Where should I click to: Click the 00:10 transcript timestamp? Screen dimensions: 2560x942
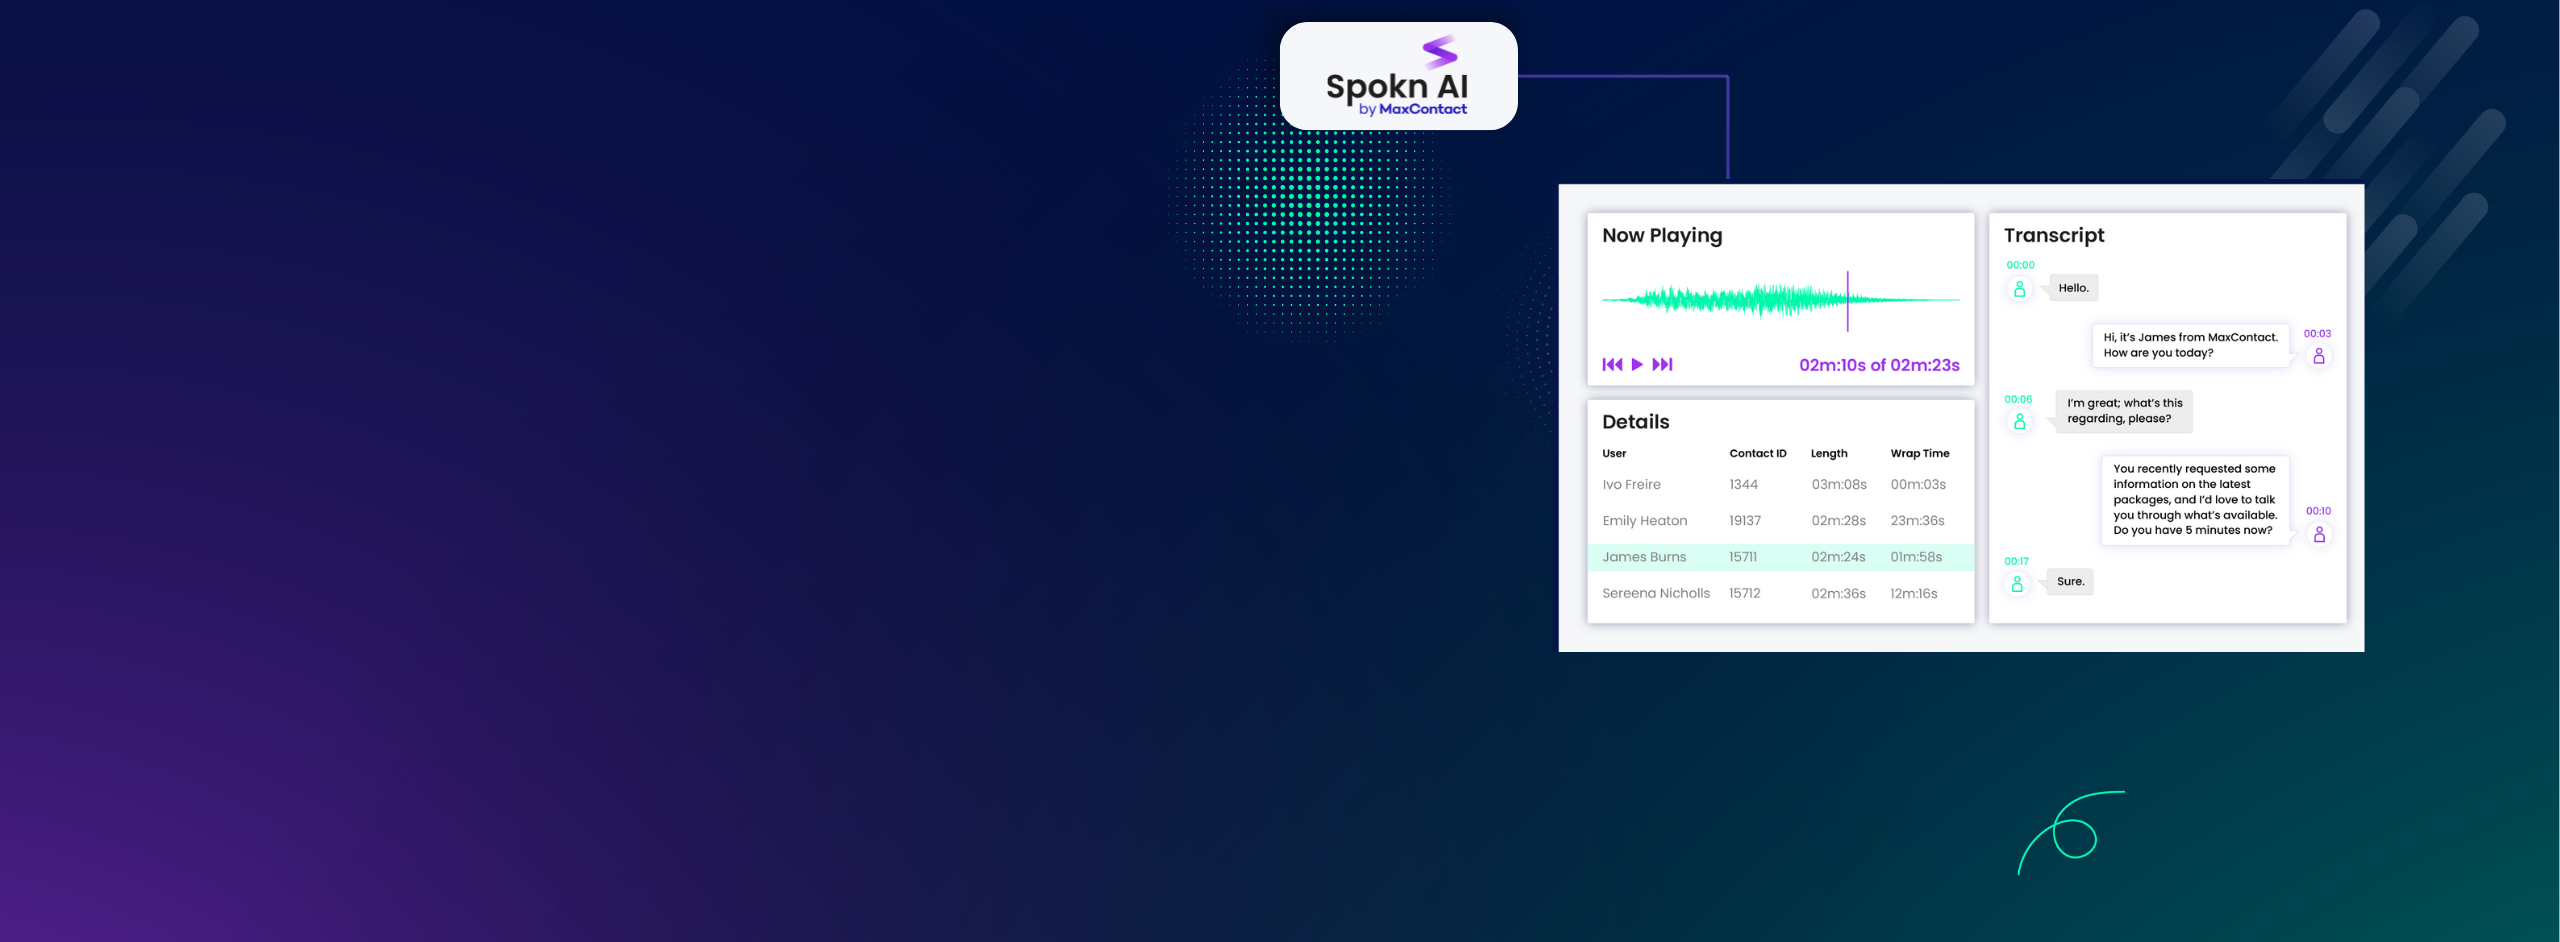pos(2318,511)
